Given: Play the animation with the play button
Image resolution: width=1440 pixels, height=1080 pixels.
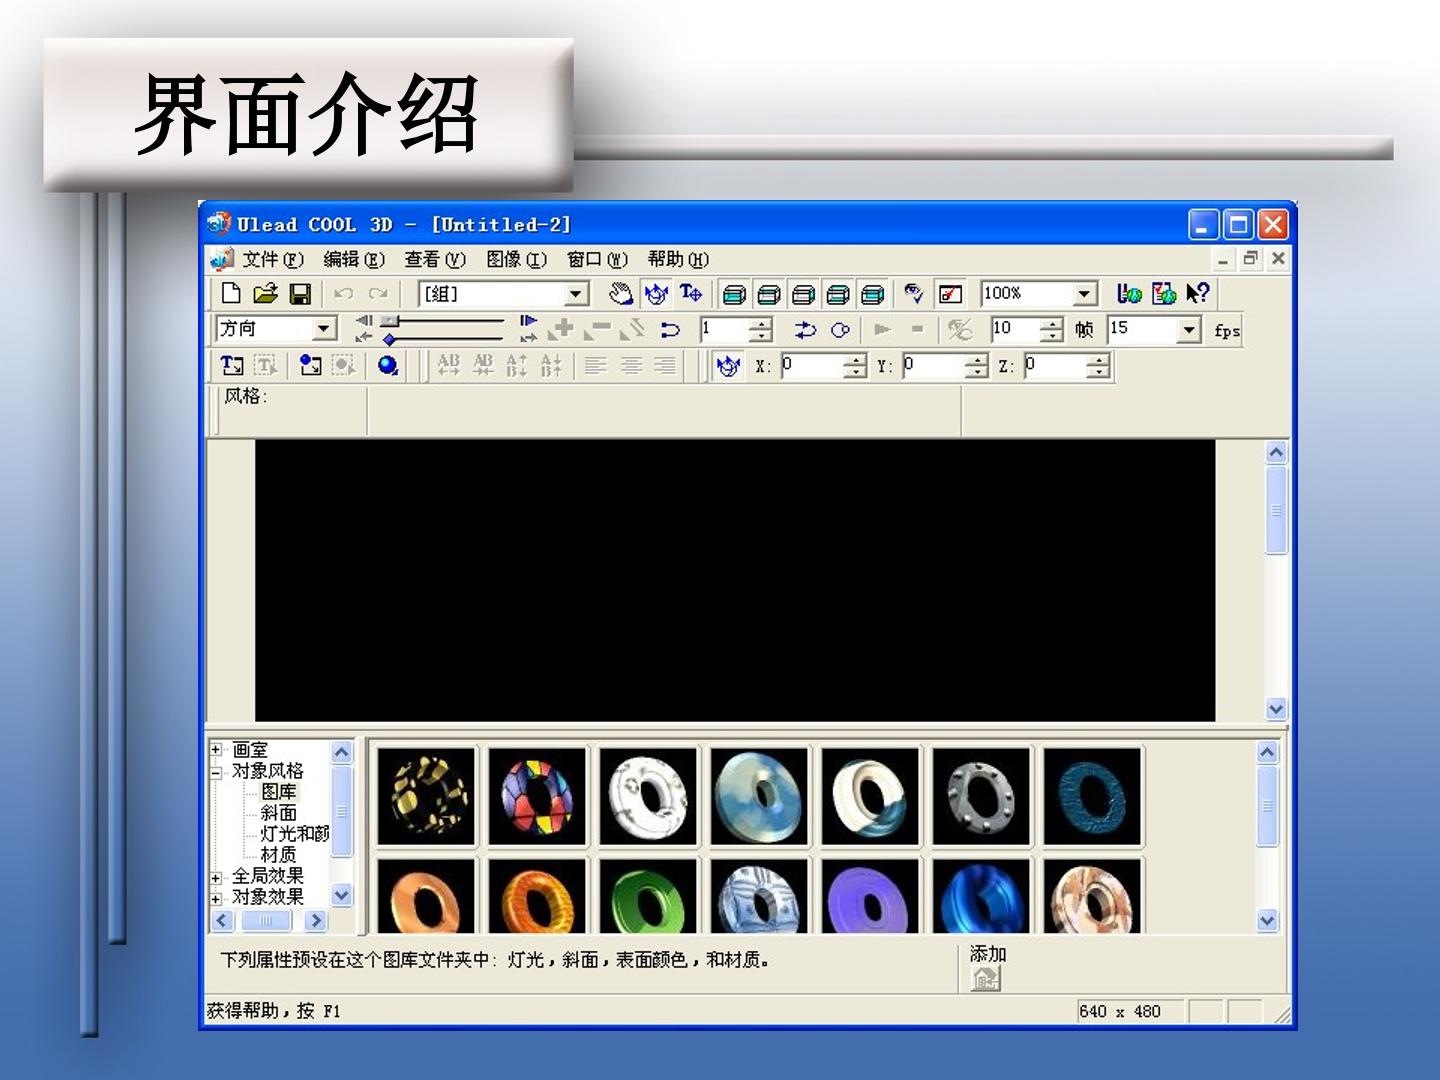Looking at the screenshot, I should click(x=882, y=329).
